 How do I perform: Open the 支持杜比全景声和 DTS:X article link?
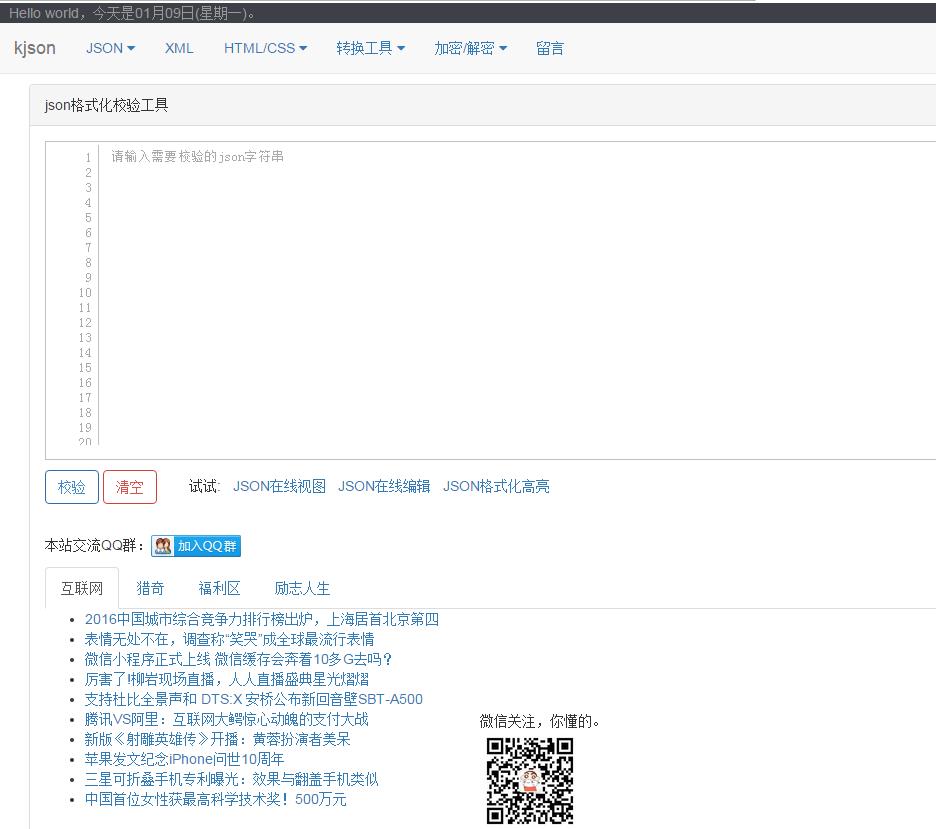point(254,699)
